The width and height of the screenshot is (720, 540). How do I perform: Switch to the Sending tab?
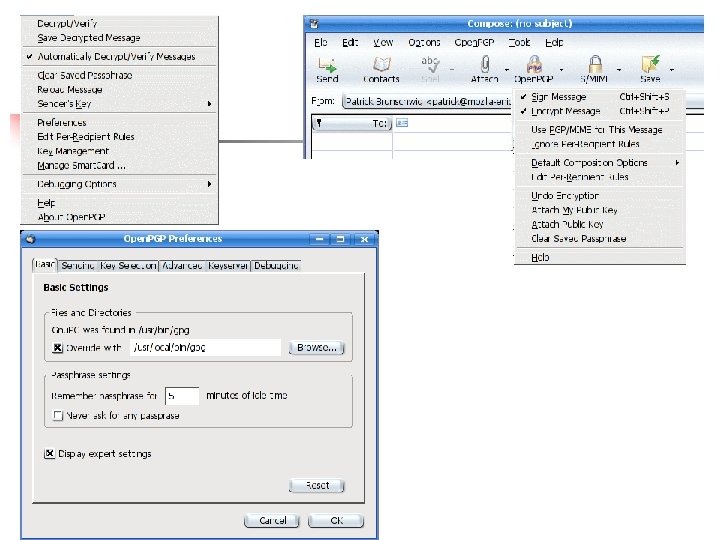coord(78,265)
